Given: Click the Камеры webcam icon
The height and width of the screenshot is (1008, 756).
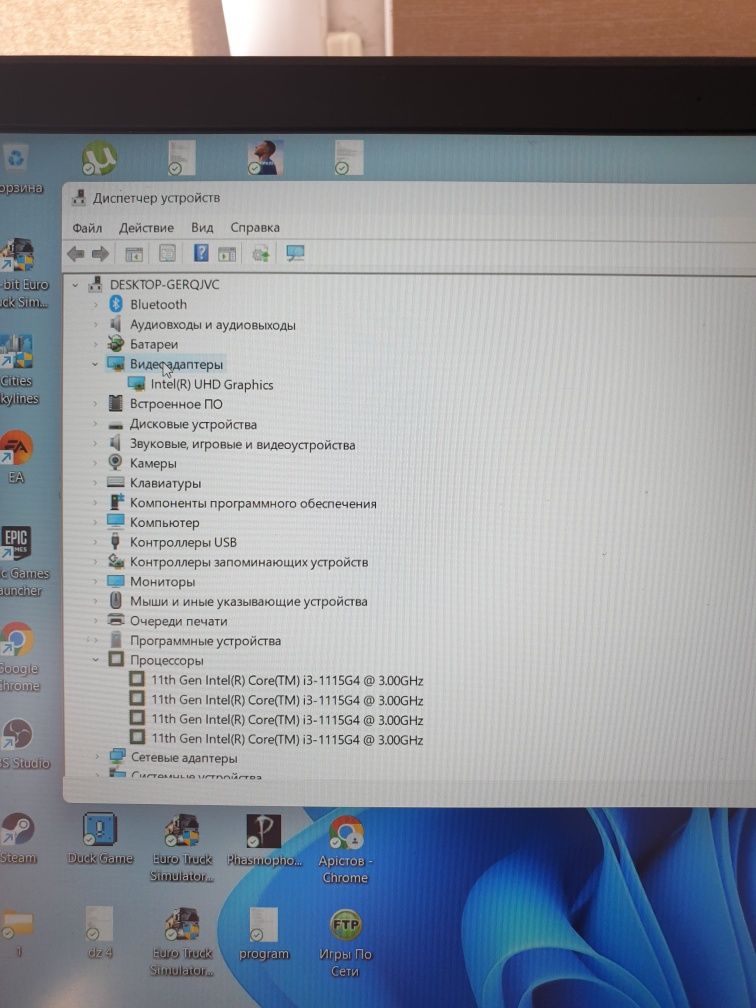Looking at the screenshot, I should pos(116,462).
